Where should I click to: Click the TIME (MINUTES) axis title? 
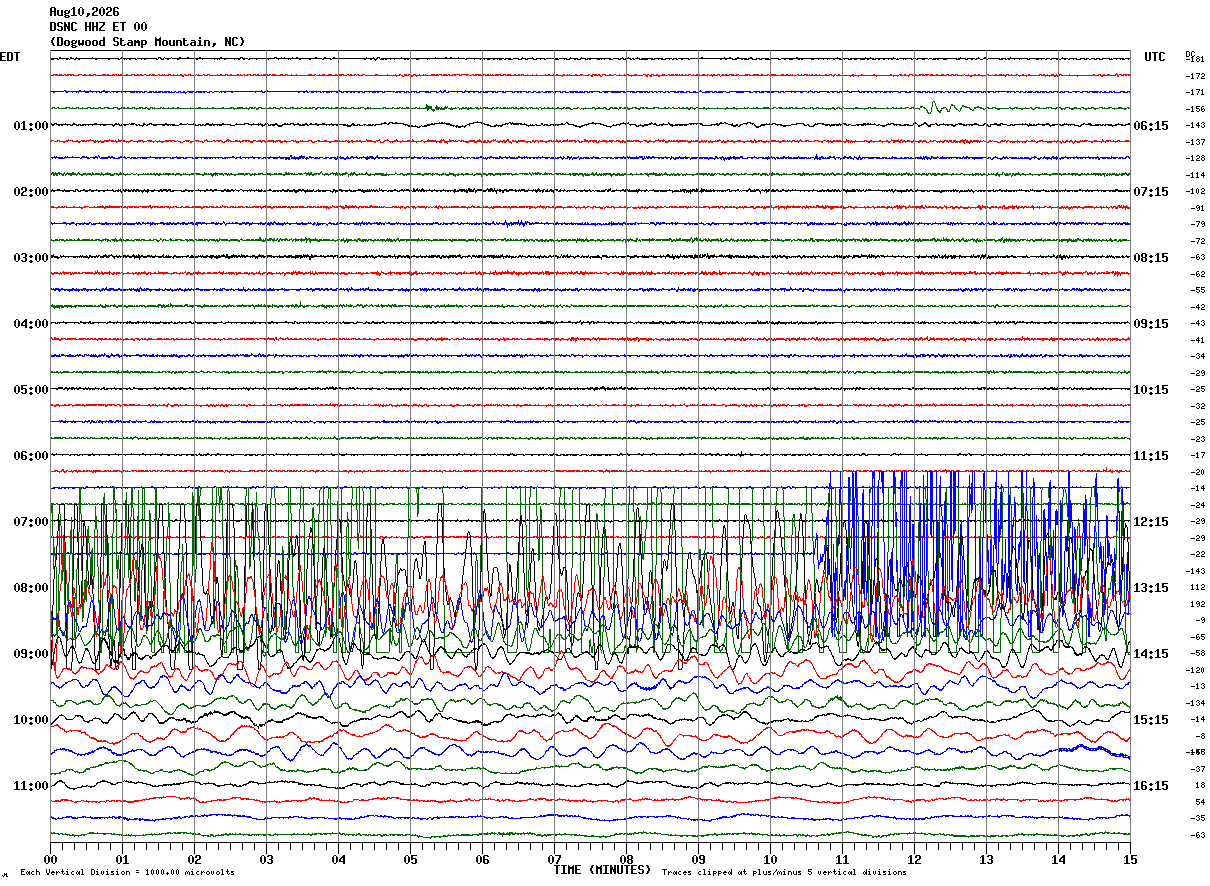tap(602, 870)
